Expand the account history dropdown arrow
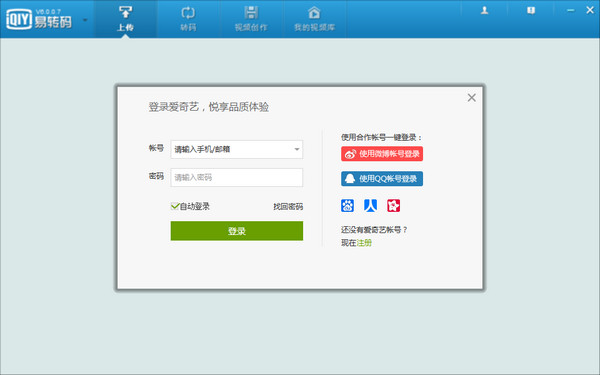 297,149
